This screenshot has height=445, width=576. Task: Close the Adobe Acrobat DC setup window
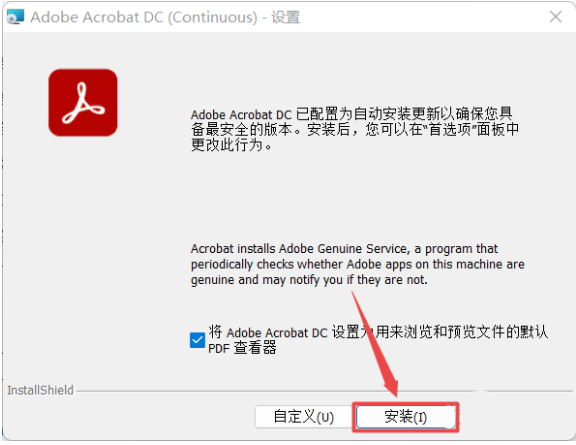555,17
